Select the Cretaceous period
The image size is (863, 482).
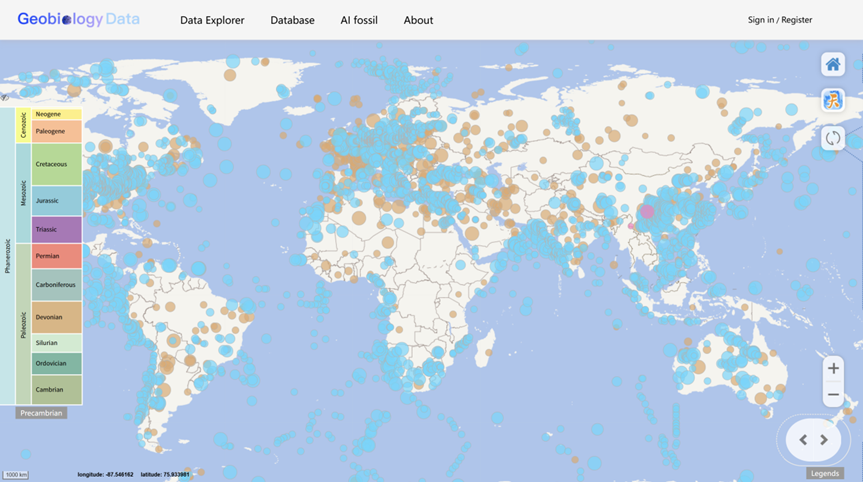pyautogui.click(x=57, y=164)
